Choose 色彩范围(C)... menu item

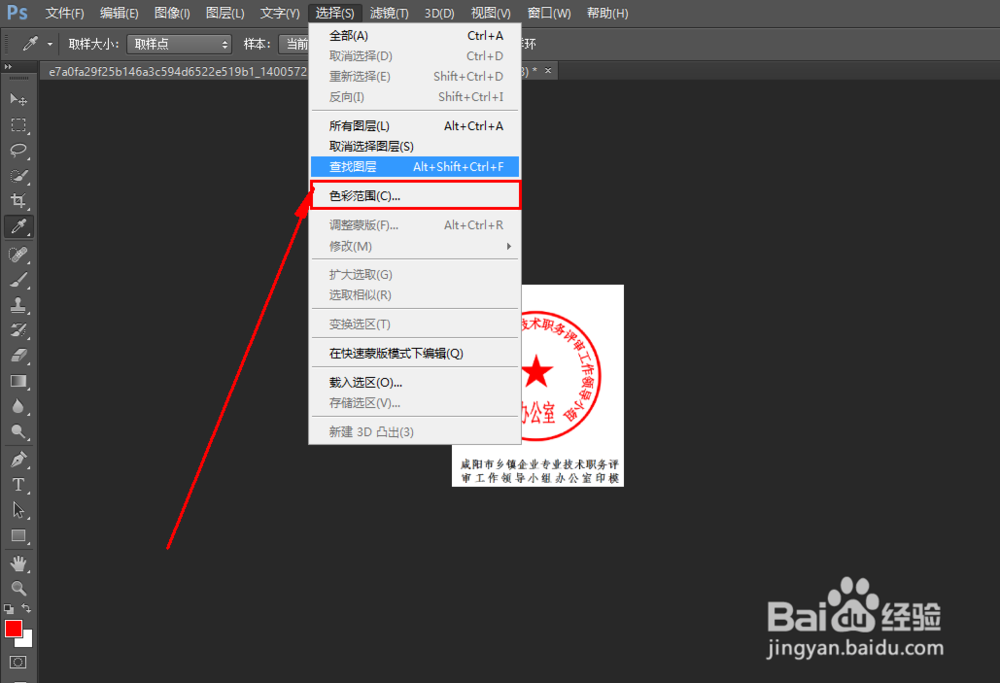click(x=415, y=196)
